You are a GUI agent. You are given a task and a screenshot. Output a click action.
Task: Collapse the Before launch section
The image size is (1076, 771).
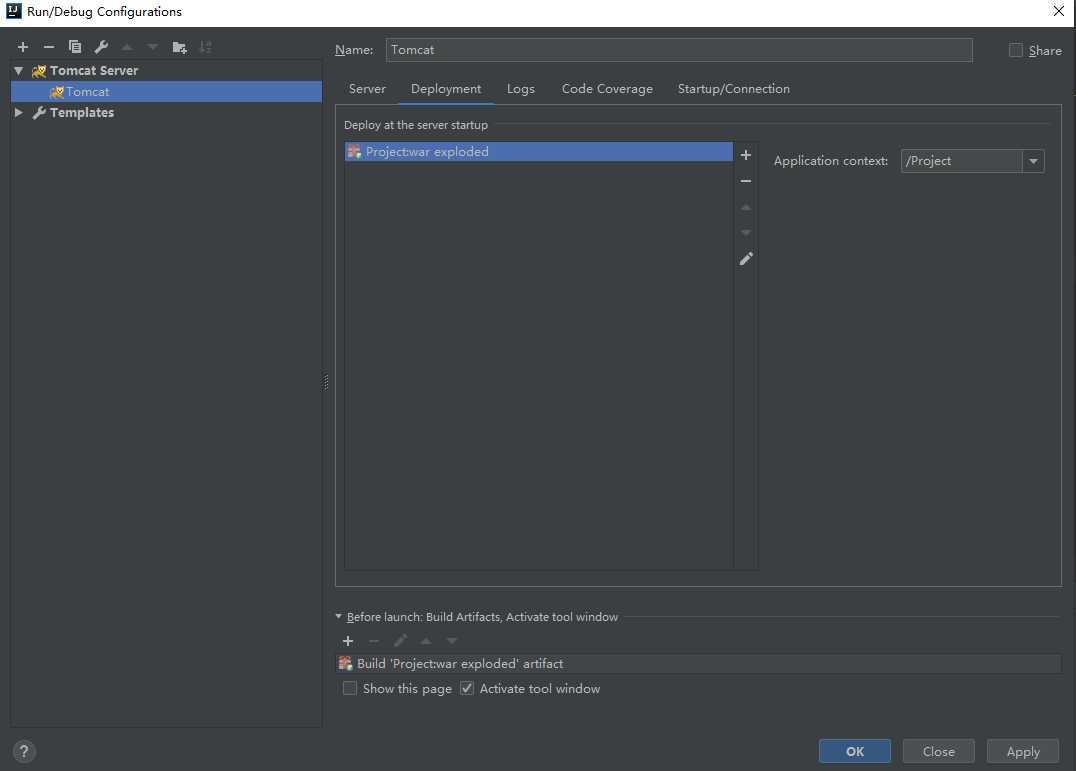(338, 617)
